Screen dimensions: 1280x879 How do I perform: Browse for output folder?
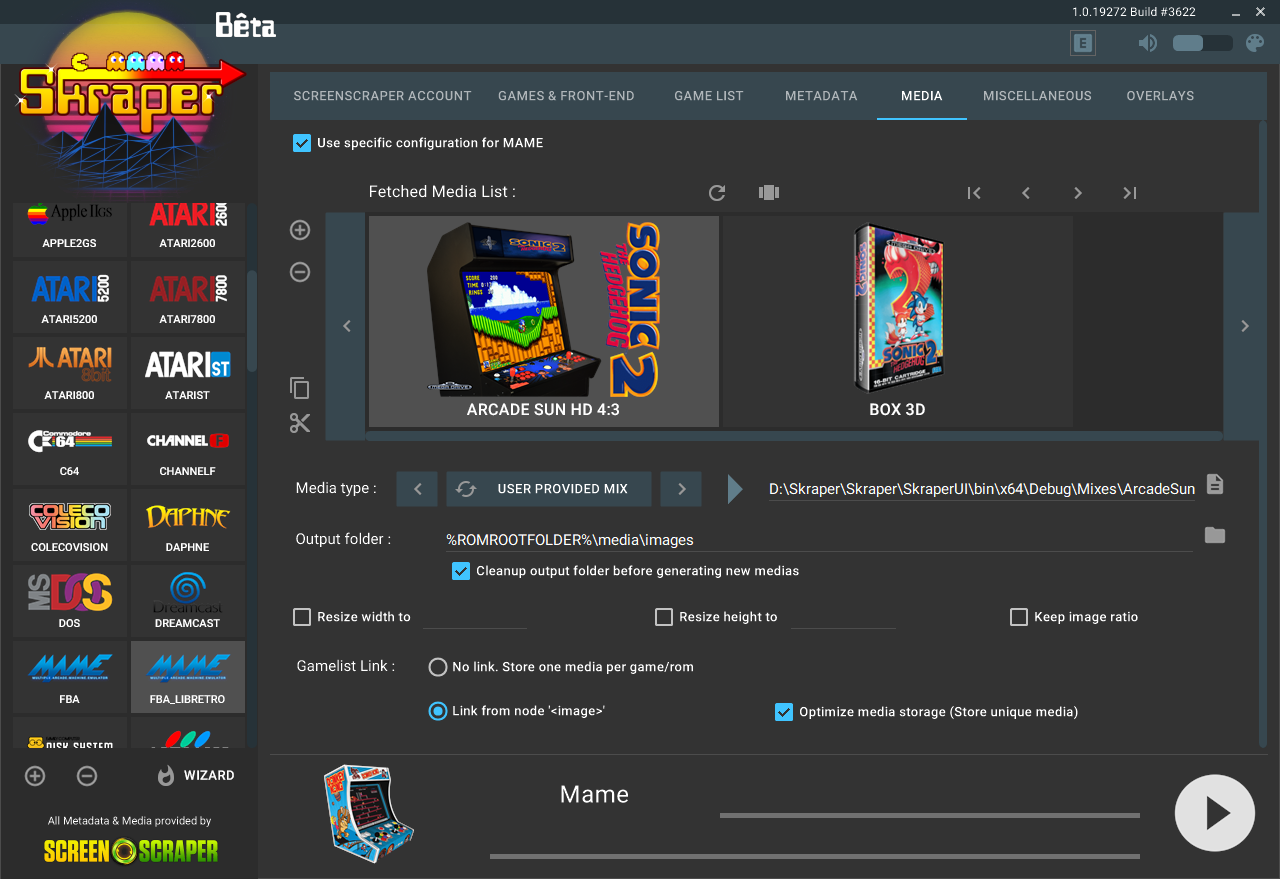click(x=1215, y=535)
